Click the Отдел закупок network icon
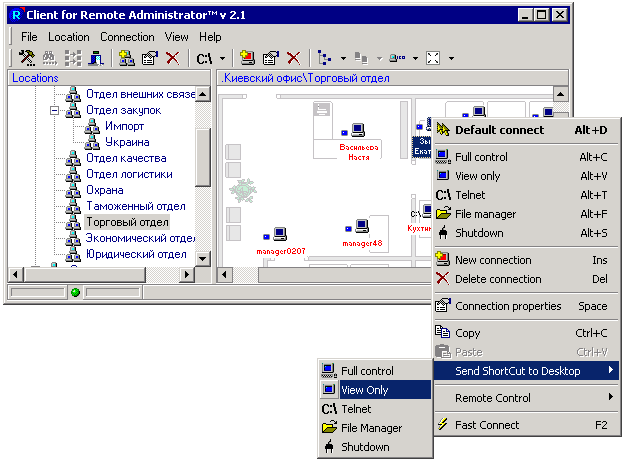623x460 pixels. (x=73, y=110)
